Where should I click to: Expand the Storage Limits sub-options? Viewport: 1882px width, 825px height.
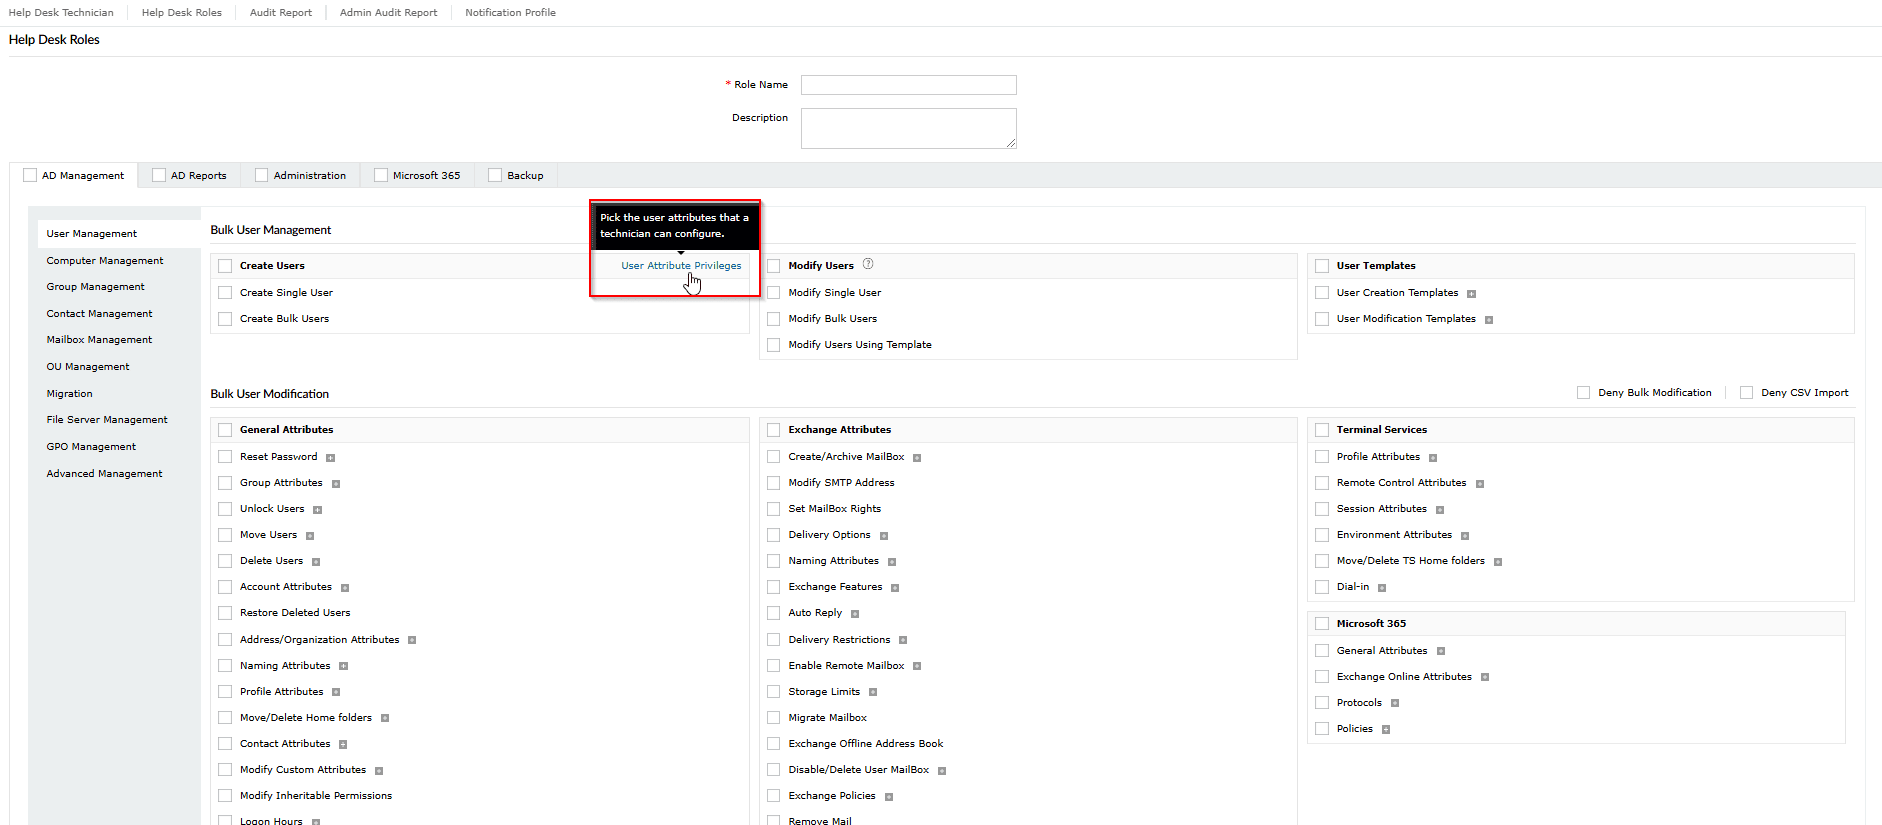[873, 692]
